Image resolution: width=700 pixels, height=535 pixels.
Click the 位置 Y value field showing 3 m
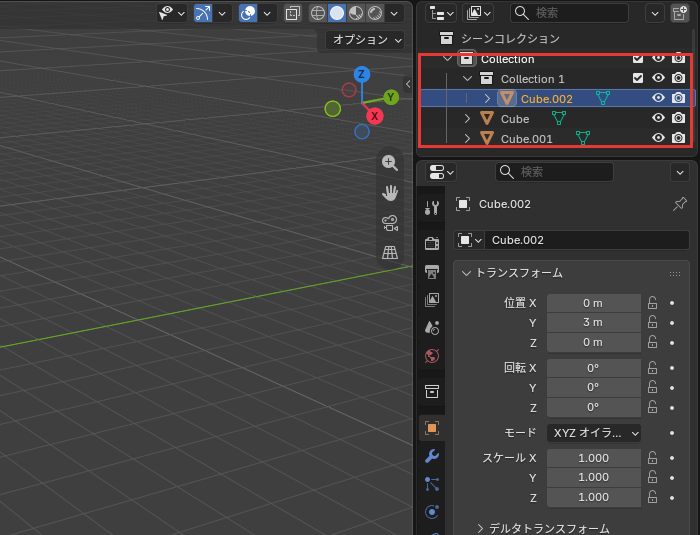tap(594, 322)
